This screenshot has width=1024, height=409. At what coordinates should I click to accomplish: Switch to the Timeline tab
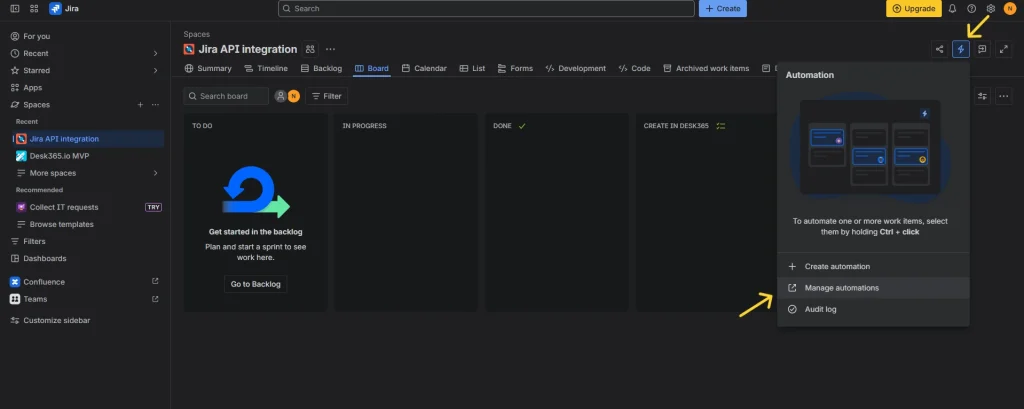265,68
